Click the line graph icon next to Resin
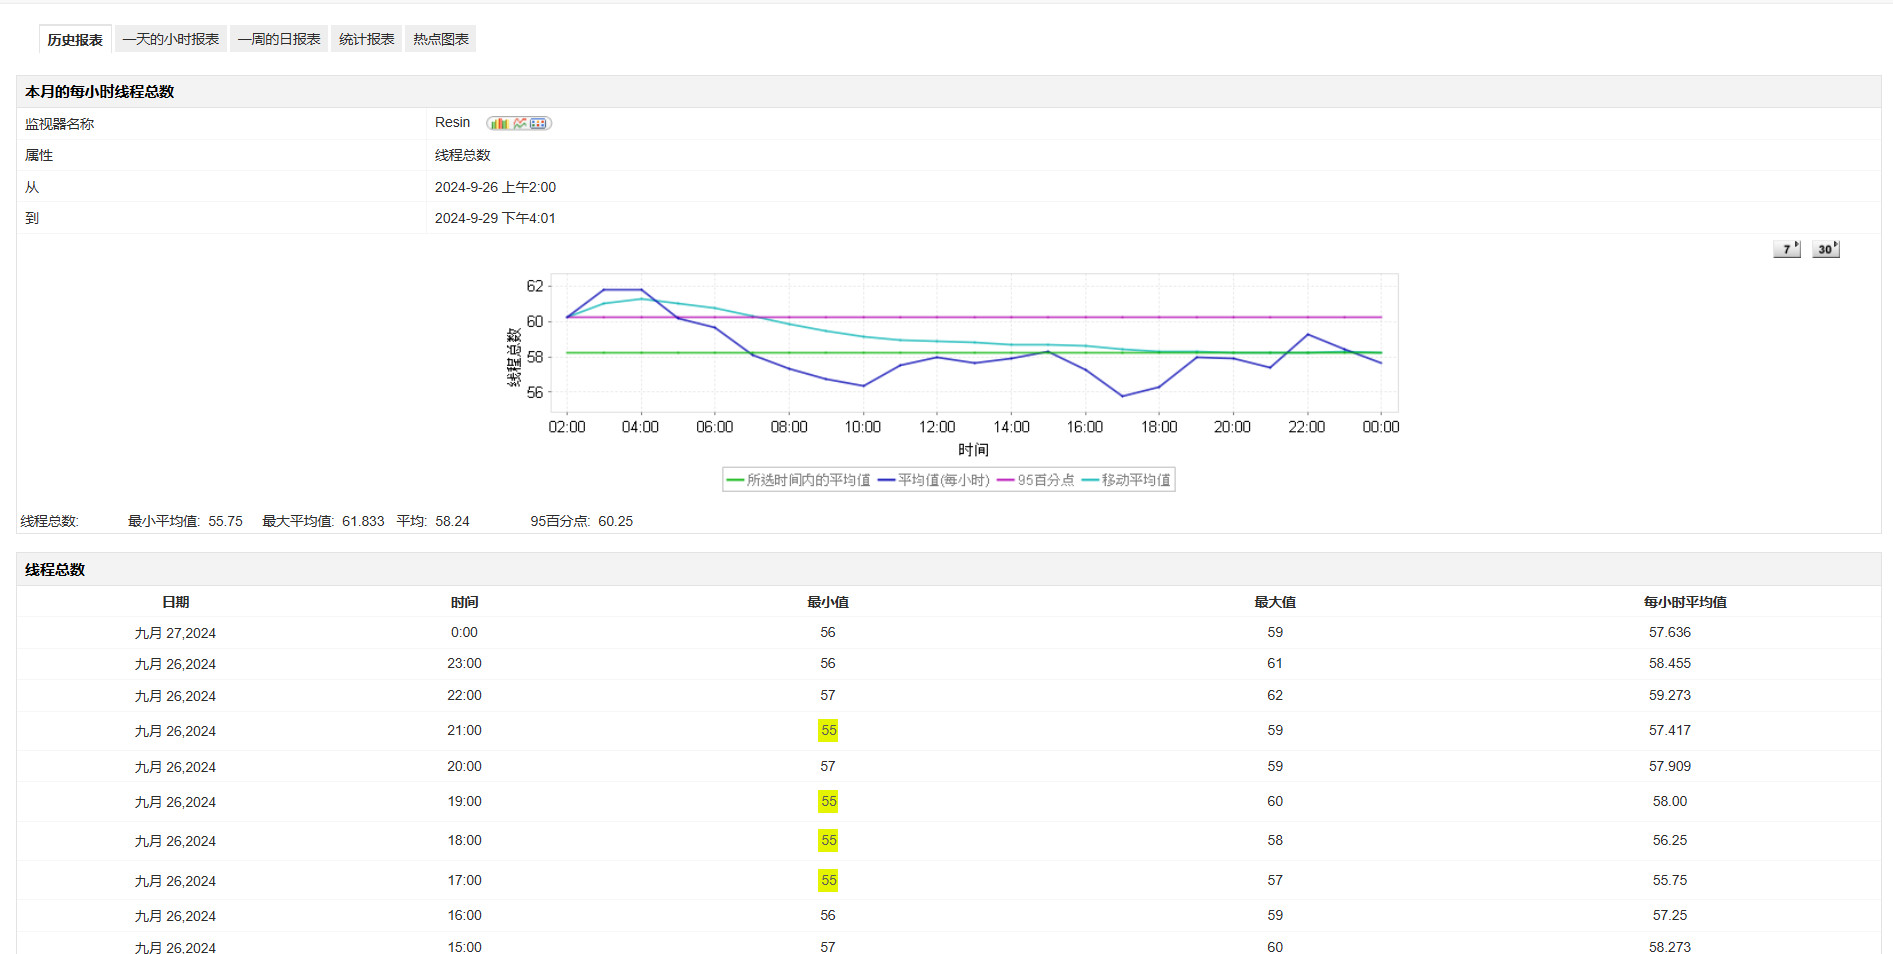This screenshot has width=1893, height=954. click(x=520, y=124)
